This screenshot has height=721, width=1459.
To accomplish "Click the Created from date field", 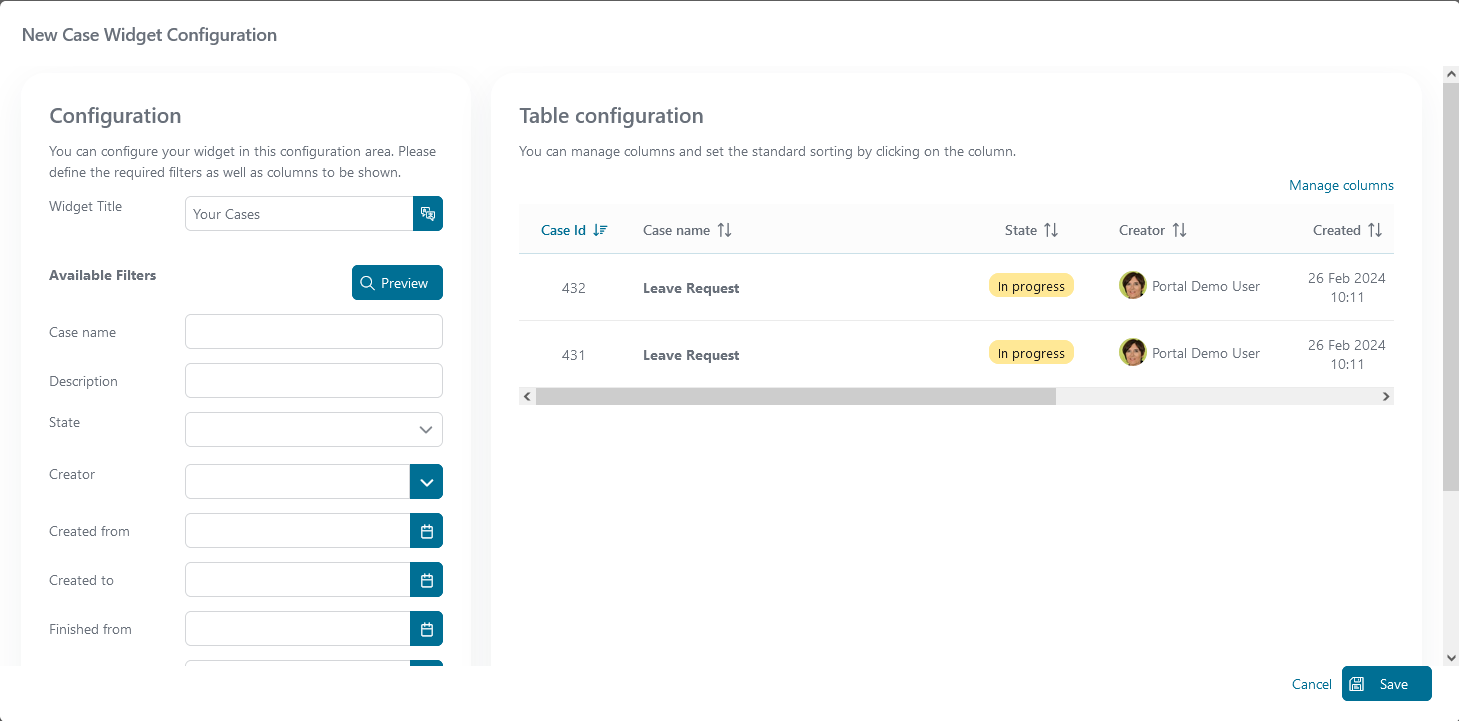I will click(298, 531).
